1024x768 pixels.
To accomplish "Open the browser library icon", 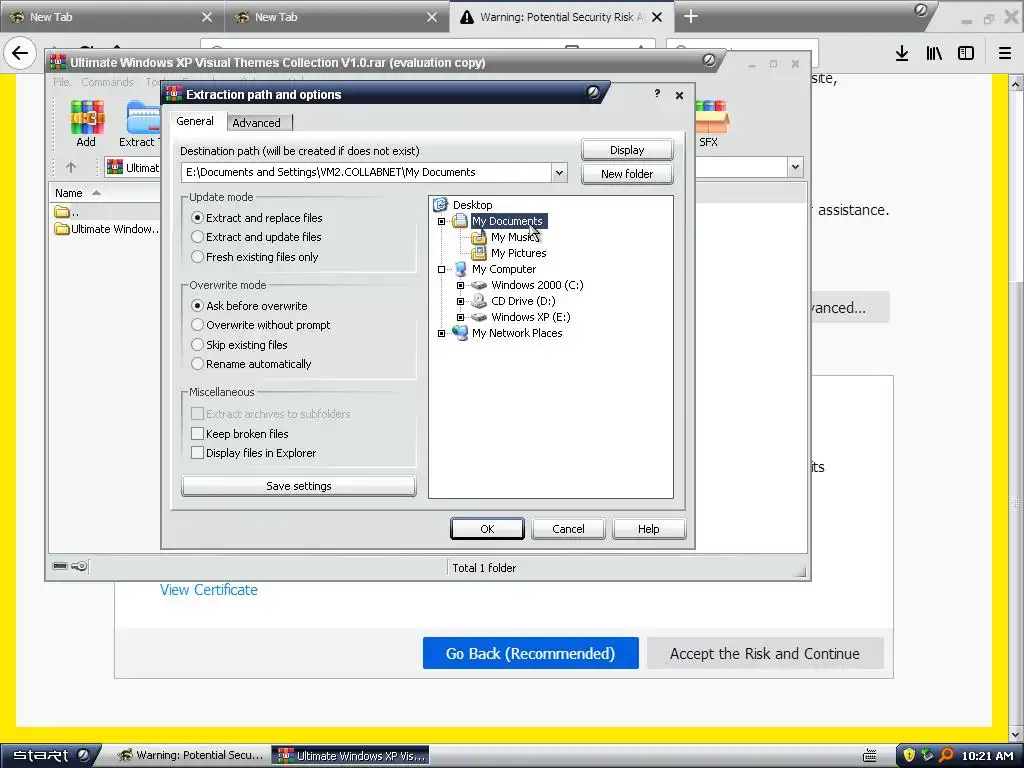I will pyautogui.click(x=934, y=53).
